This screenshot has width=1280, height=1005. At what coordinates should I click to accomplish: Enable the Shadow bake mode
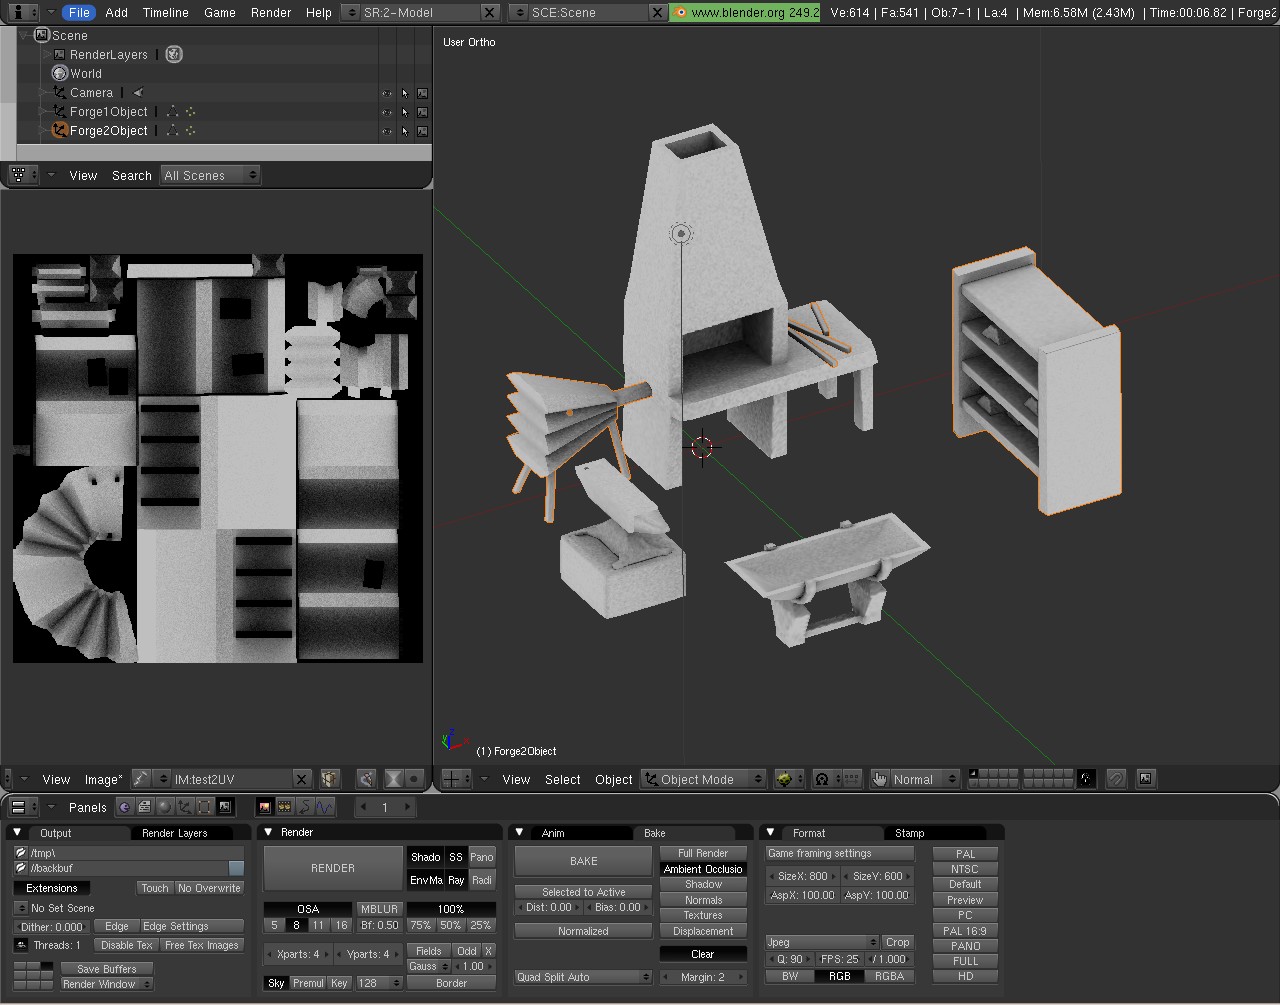[703, 885]
